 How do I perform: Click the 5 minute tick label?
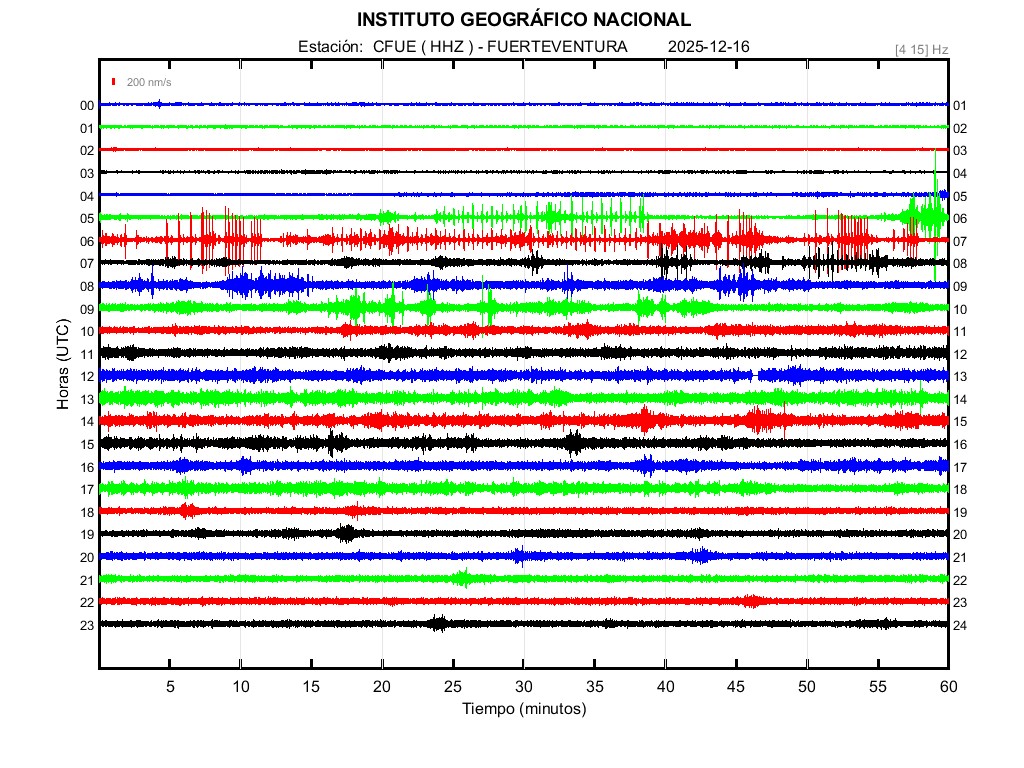pos(170,687)
